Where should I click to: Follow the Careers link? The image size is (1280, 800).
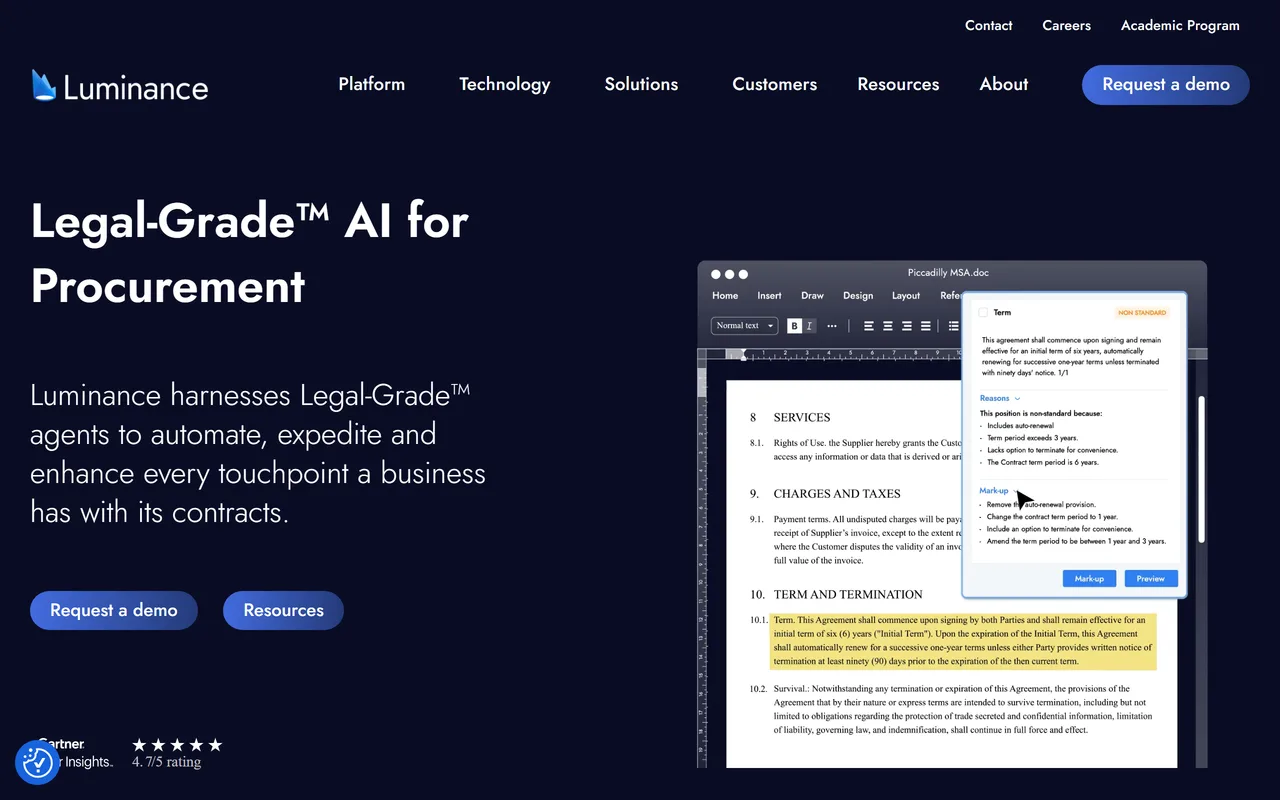point(1067,25)
